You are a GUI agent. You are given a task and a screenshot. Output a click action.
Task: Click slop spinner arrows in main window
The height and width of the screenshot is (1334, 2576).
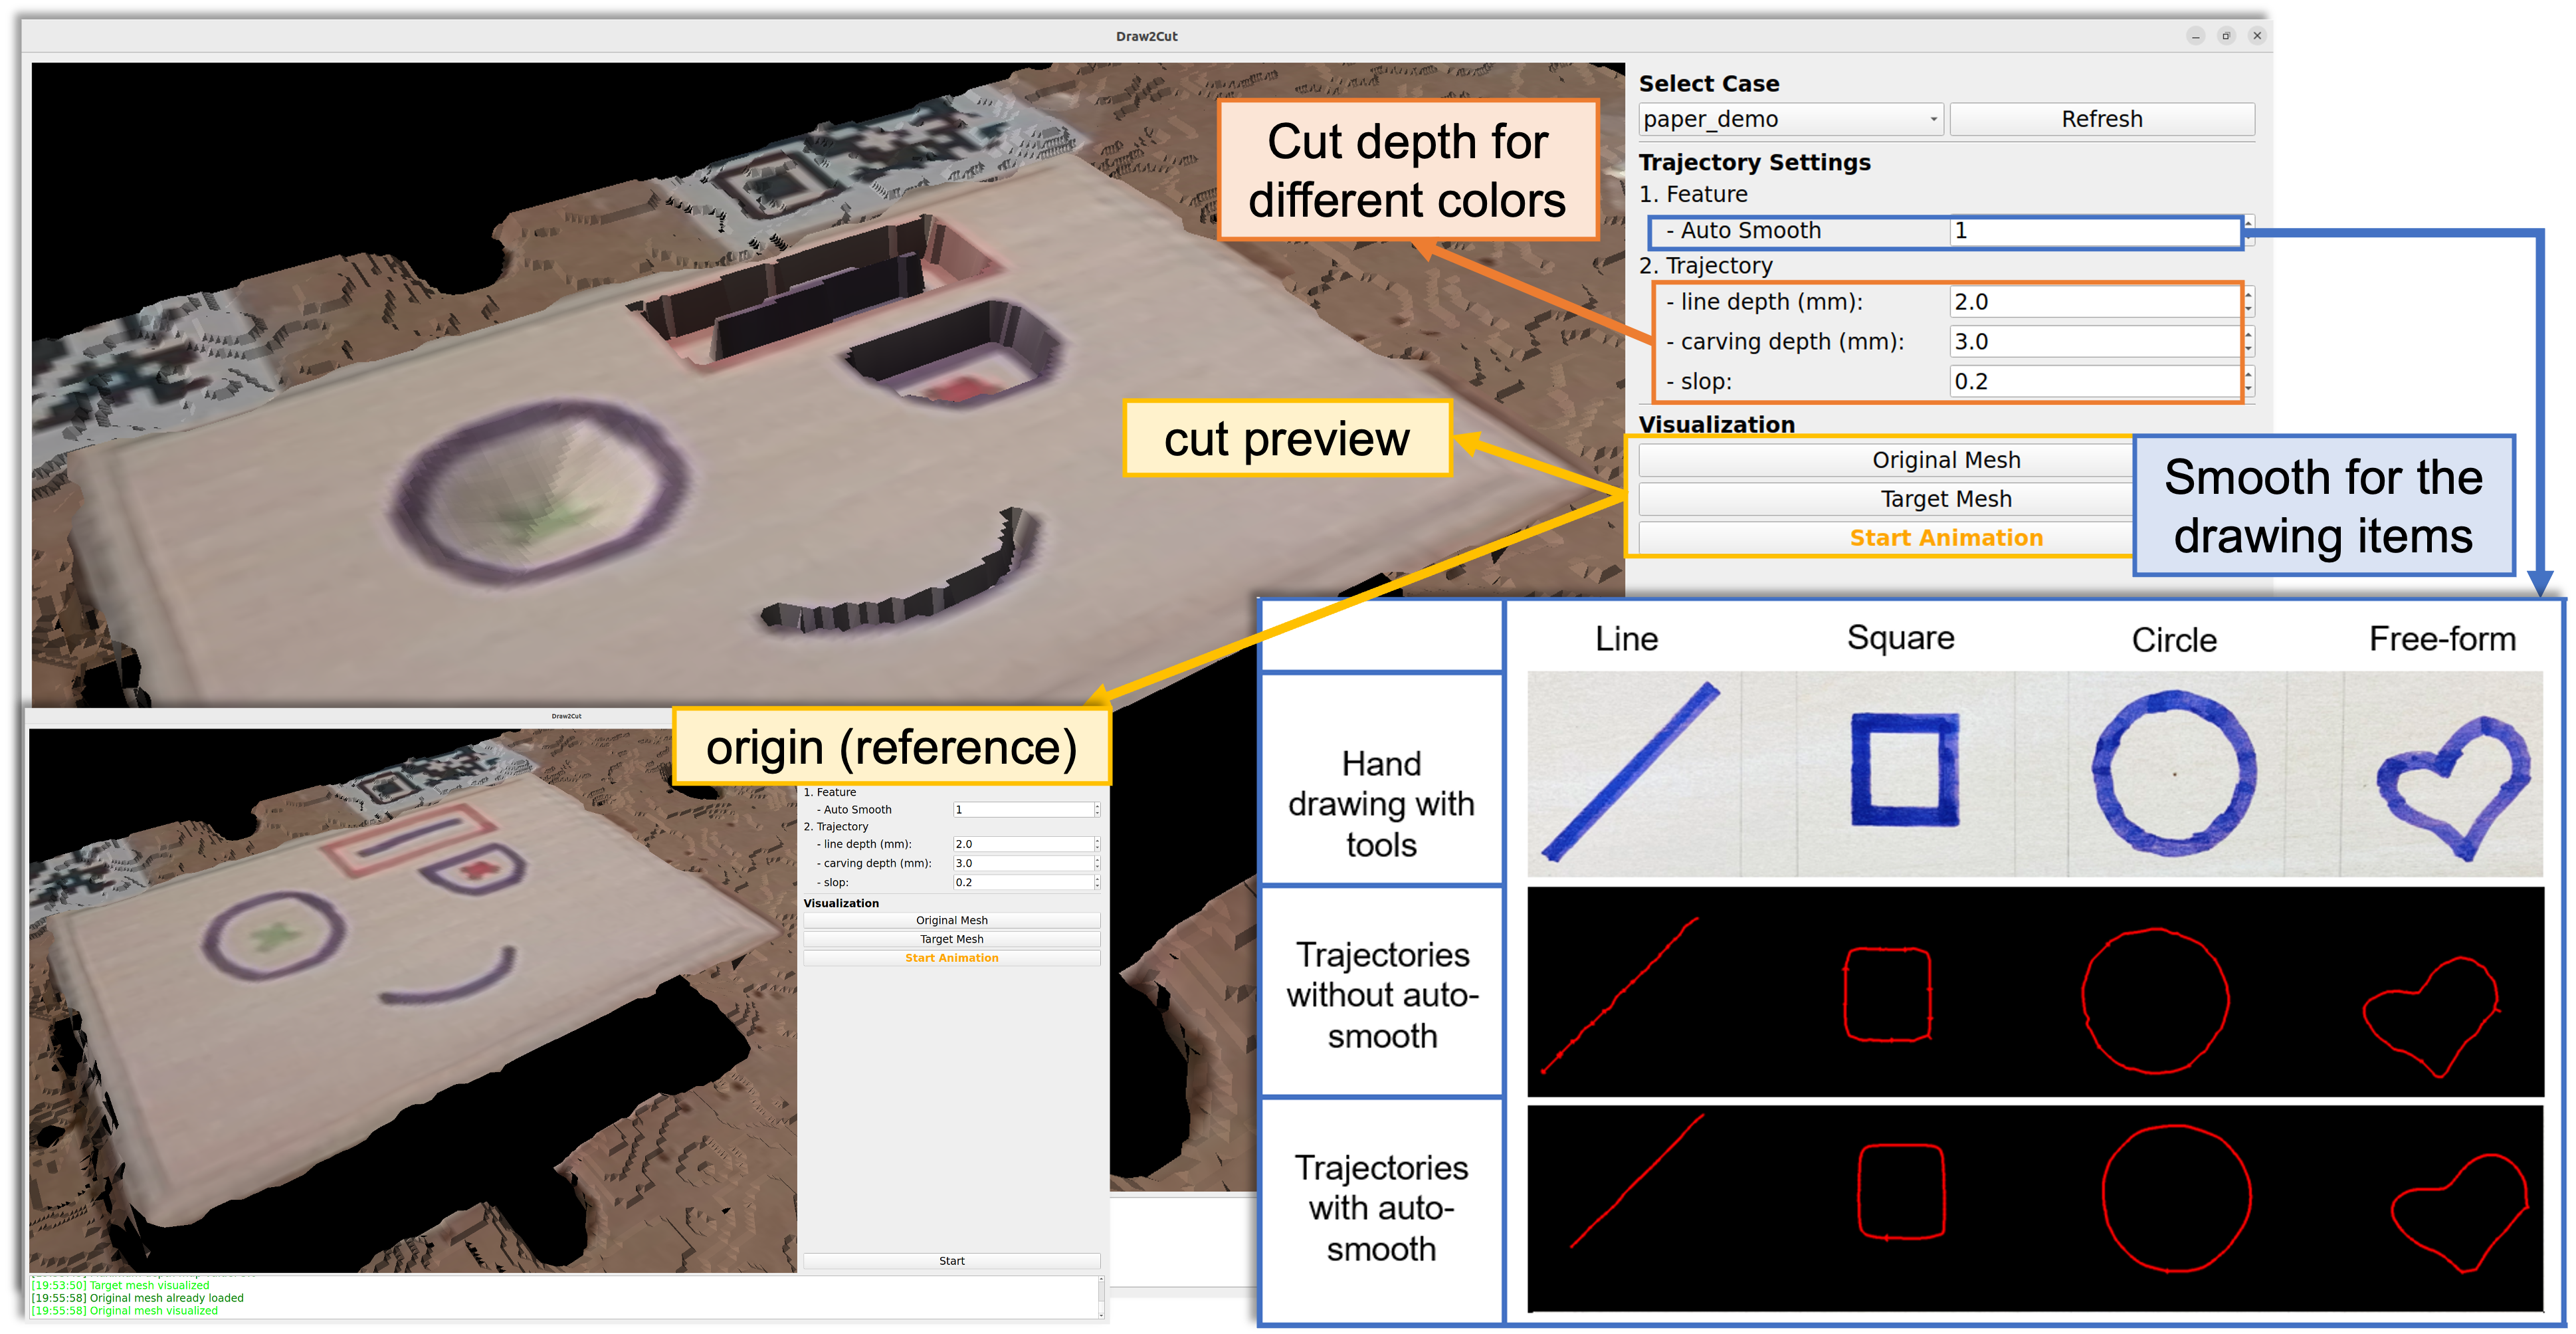pyautogui.click(x=2249, y=382)
